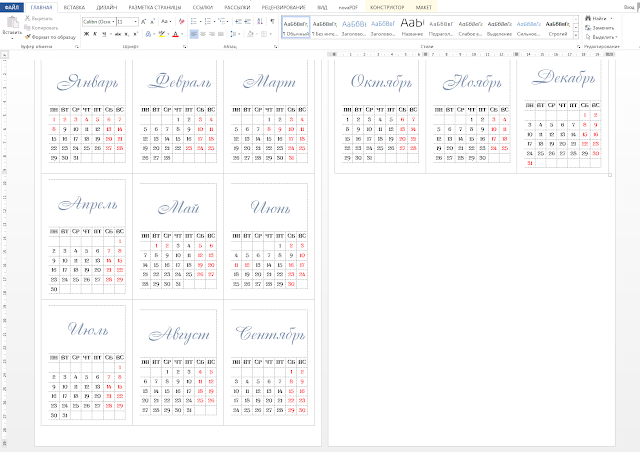The height and width of the screenshot is (452, 640).
Task: Click the Replace (Заменить) icon
Action: [588, 28]
